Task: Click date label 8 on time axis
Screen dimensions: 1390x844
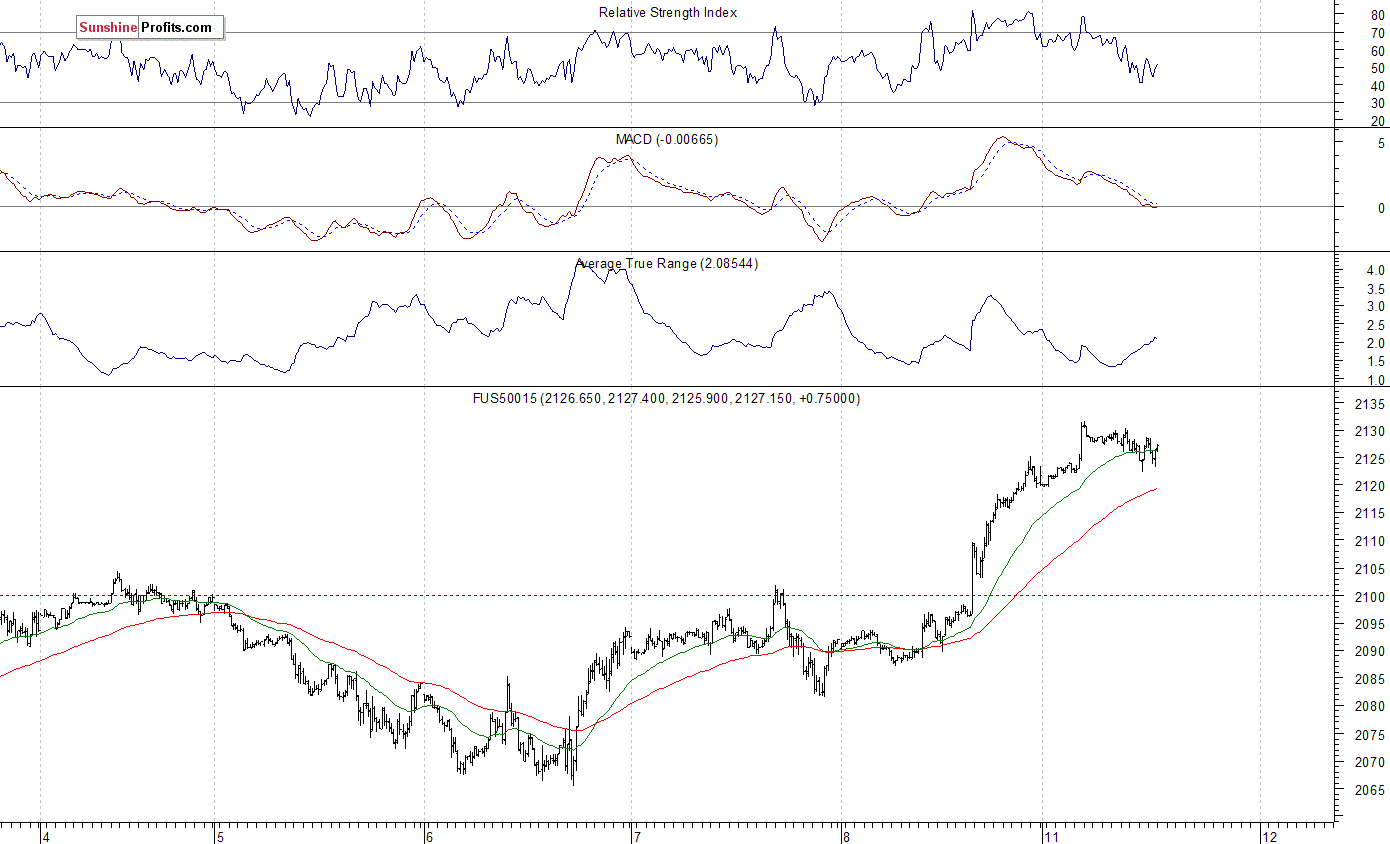Action: pyautogui.click(x=846, y=836)
